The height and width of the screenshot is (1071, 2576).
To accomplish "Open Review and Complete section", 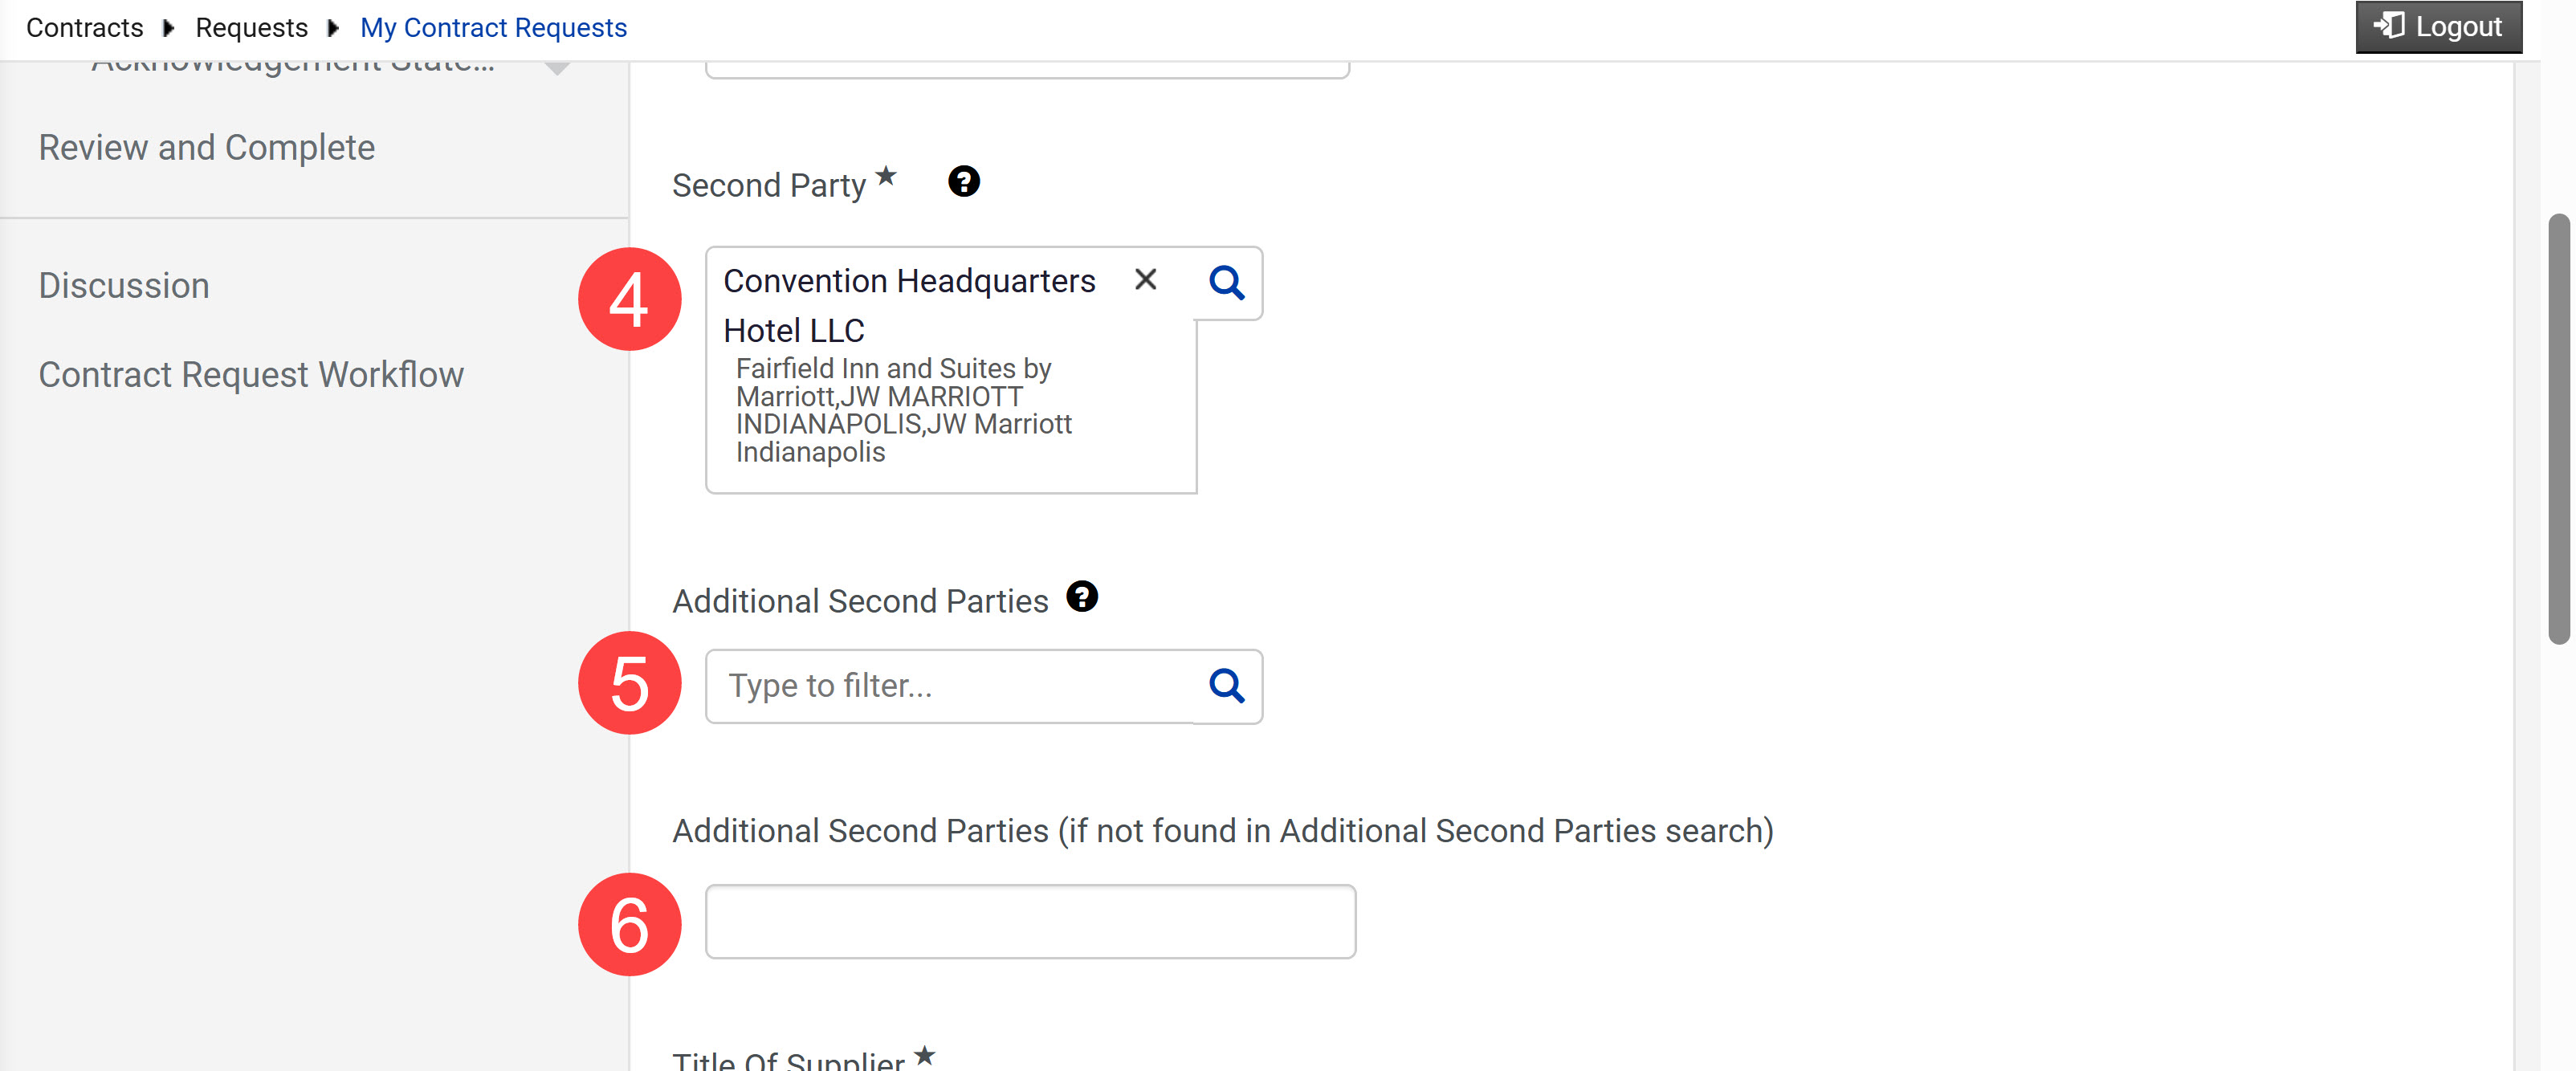I will (x=207, y=147).
